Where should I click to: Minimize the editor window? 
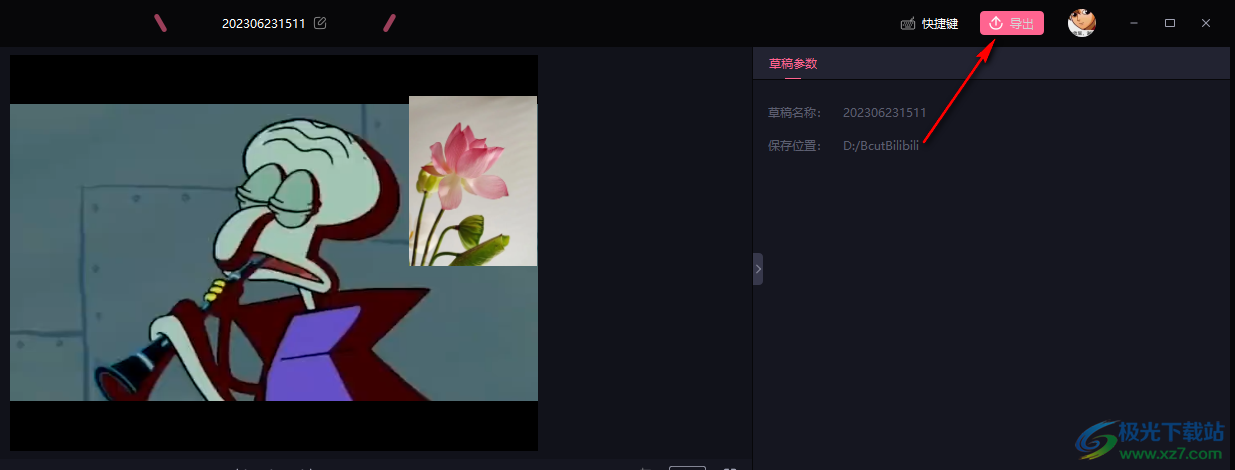pyautogui.click(x=1134, y=23)
